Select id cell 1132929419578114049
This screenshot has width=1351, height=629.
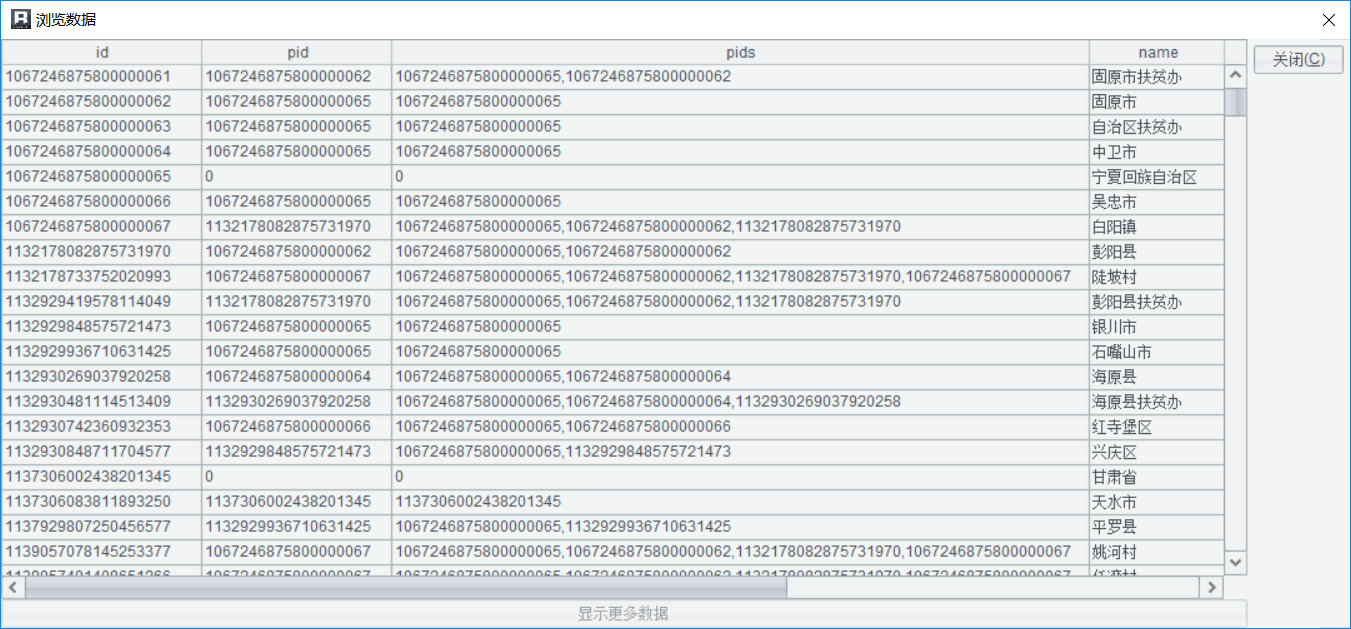[x=102, y=302]
